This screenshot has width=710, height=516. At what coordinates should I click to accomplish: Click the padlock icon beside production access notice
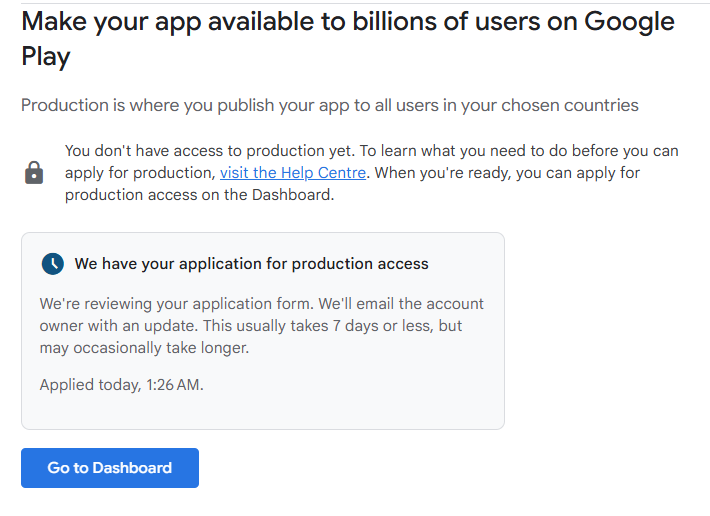tap(34, 172)
